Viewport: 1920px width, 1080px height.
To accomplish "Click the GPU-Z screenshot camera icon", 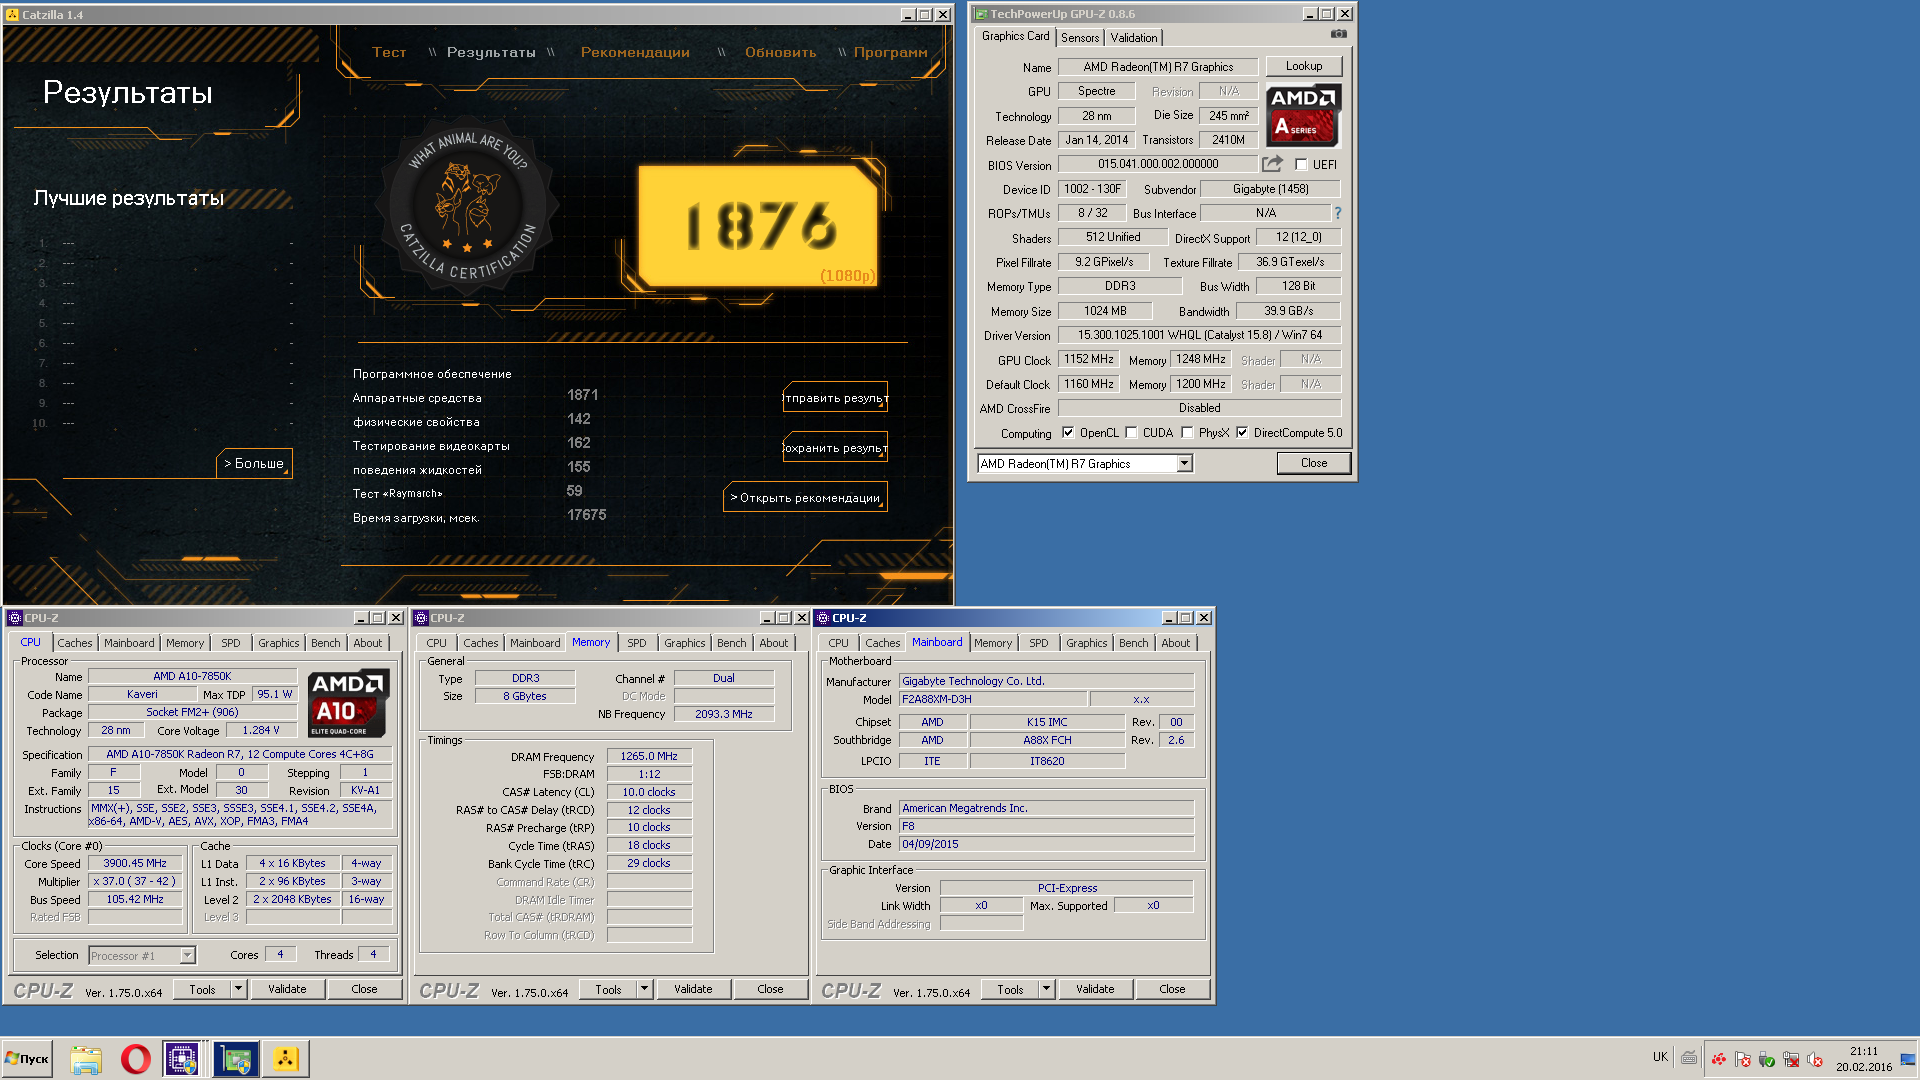I will (1338, 34).
